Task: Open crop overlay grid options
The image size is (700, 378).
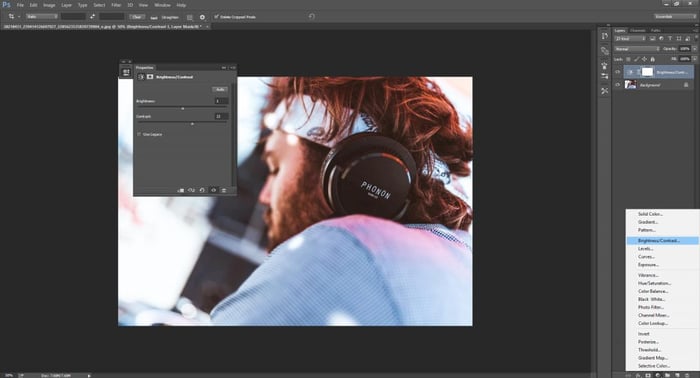Action: coord(190,17)
